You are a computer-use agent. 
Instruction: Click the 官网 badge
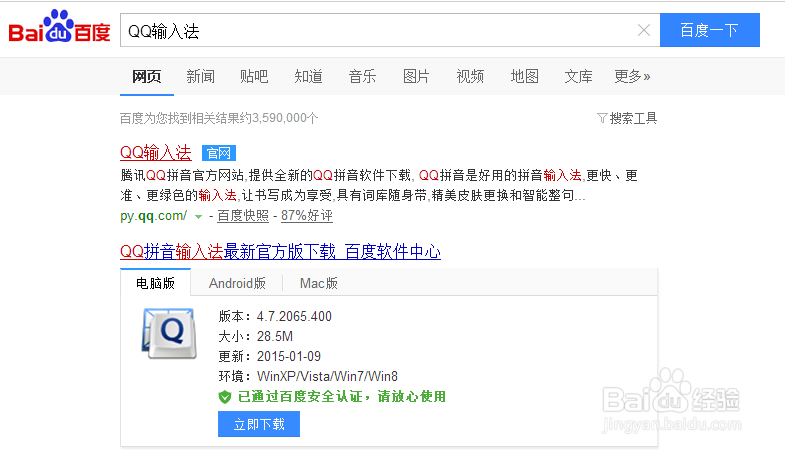219,153
